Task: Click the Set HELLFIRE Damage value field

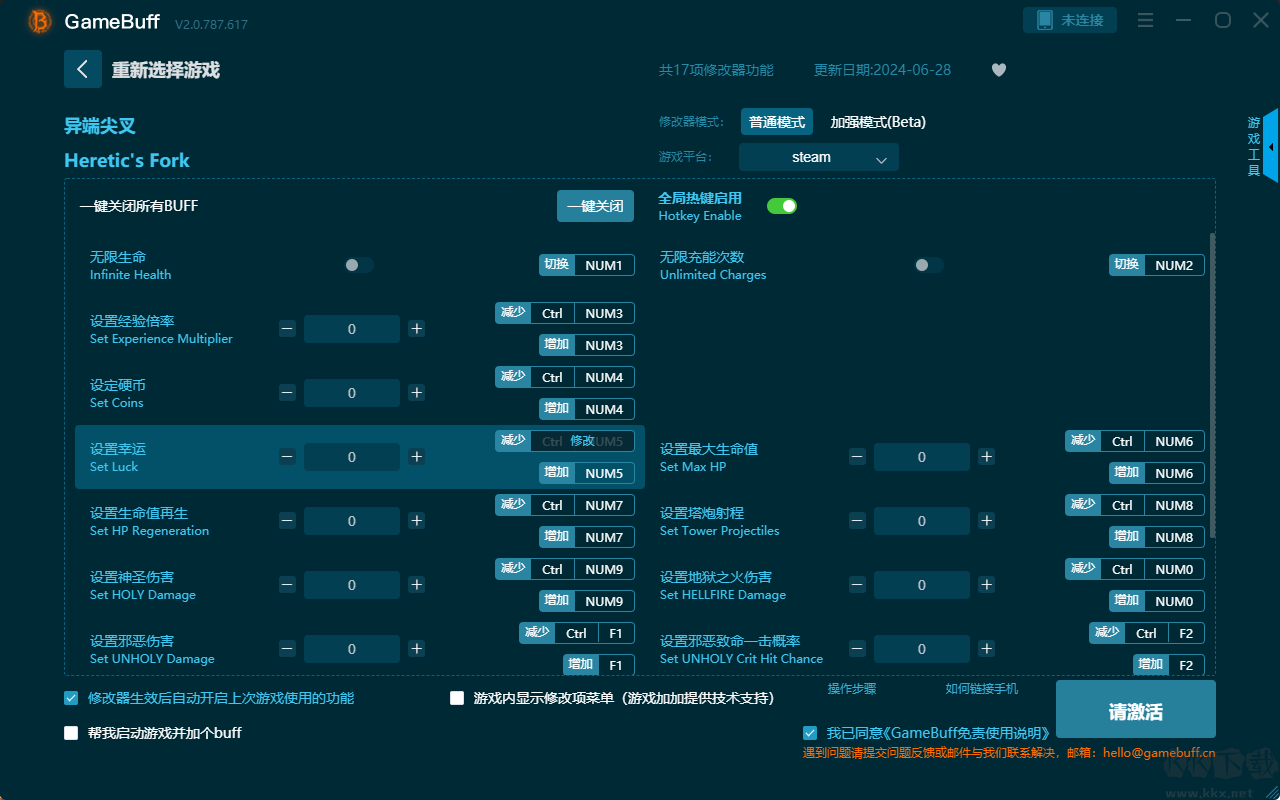Action: pyautogui.click(x=922, y=585)
